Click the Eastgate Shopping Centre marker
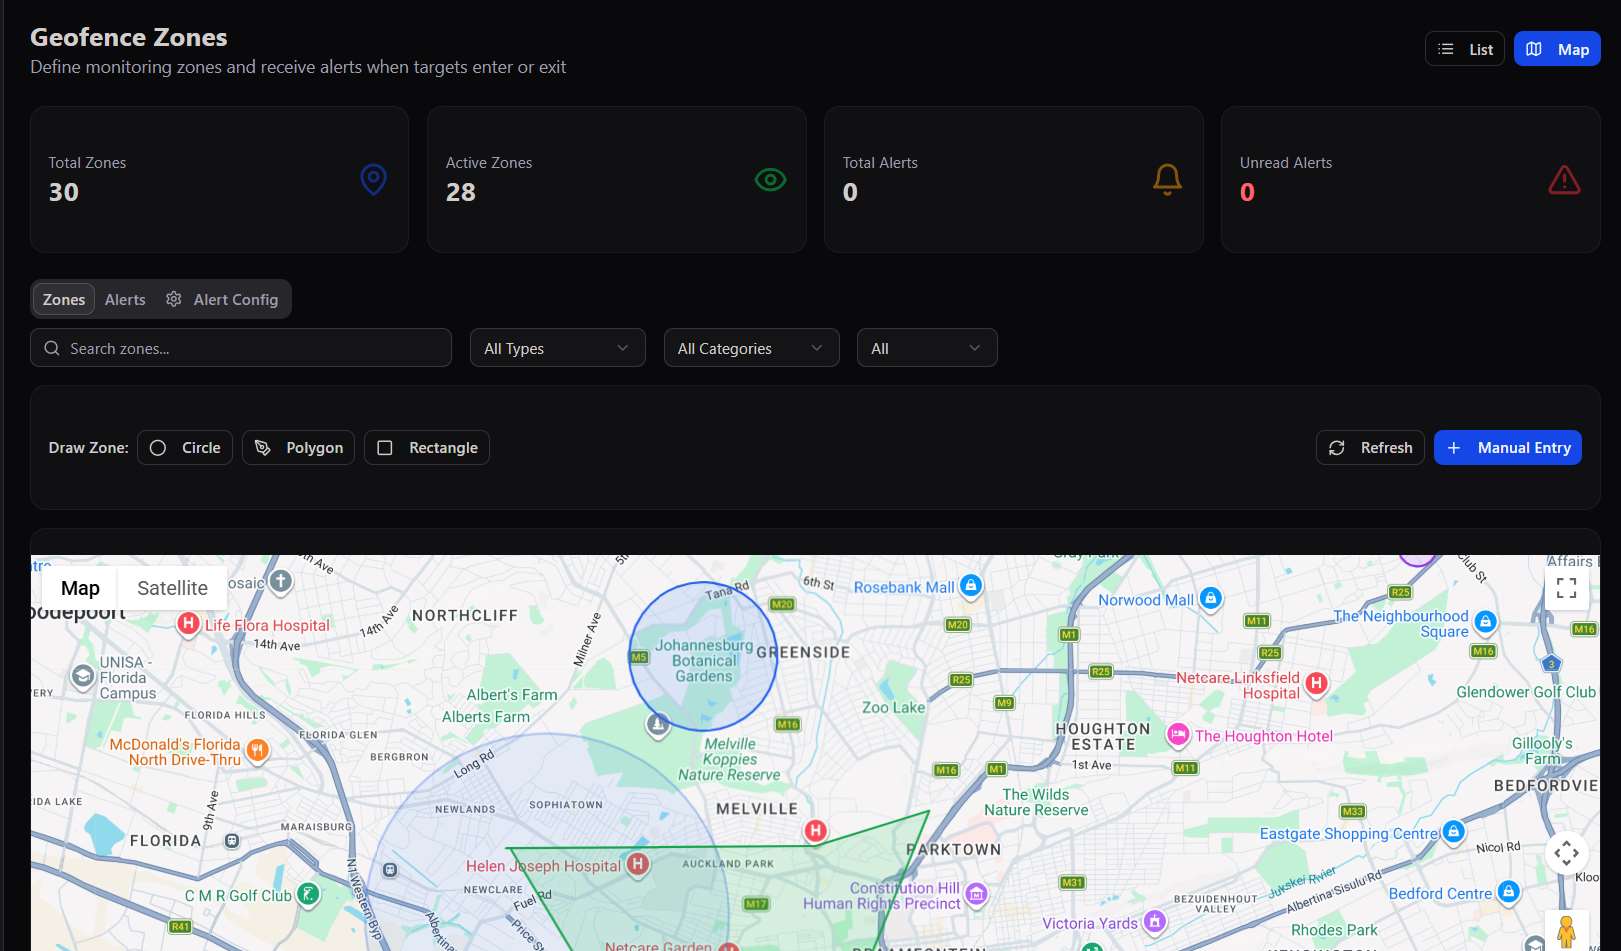 tap(1453, 832)
